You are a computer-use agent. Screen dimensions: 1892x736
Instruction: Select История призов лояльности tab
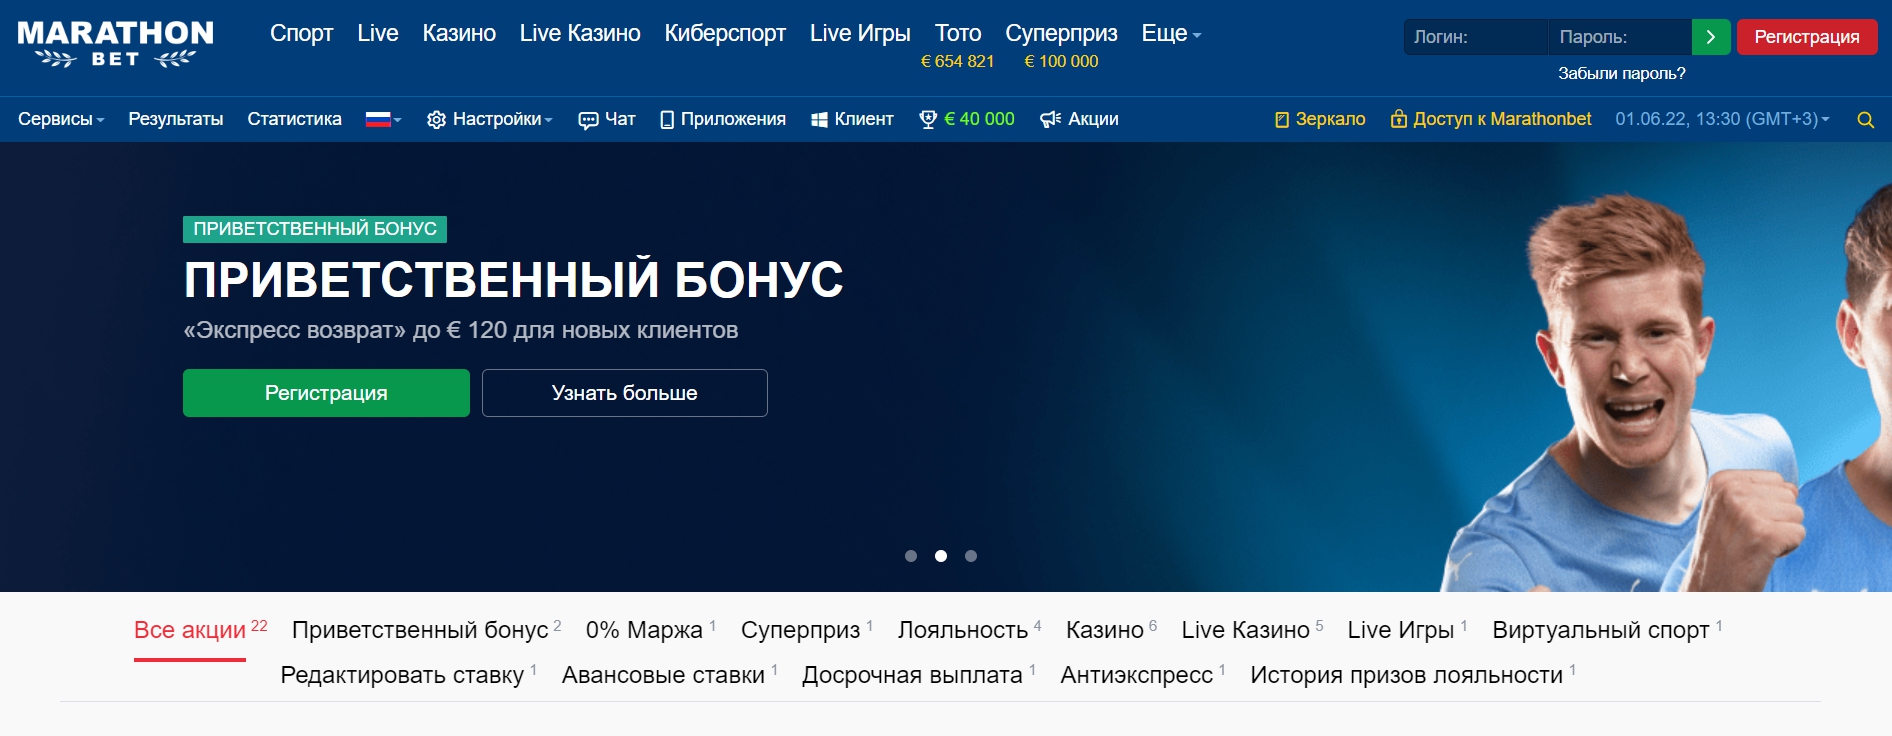pos(1412,675)
